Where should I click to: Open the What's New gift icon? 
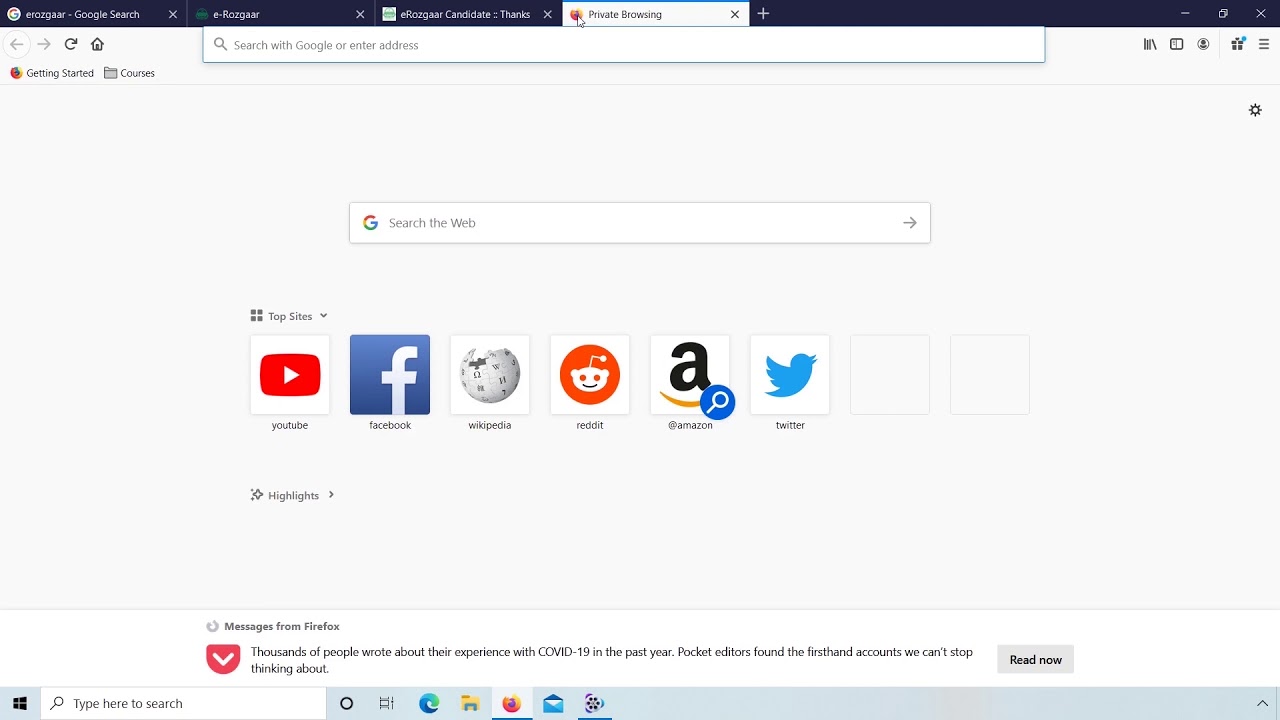tap(1238, 44)
